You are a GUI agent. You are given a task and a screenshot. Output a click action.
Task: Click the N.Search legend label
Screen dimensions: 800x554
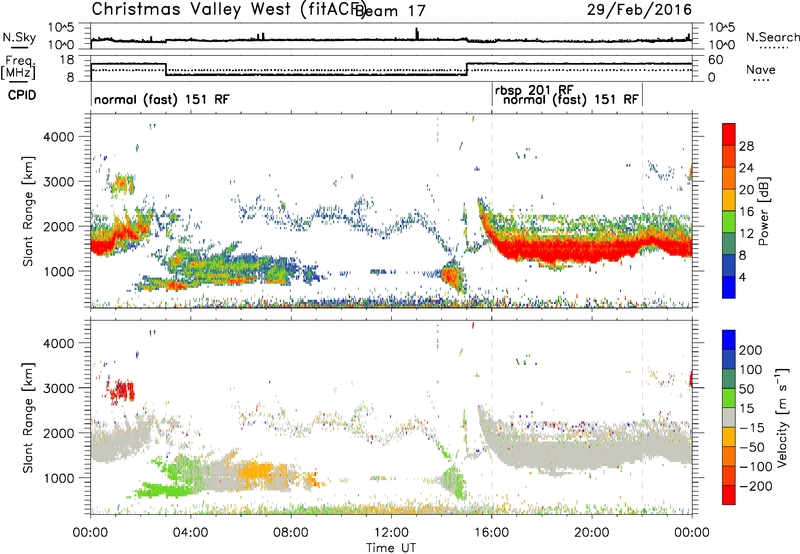[x=773, y=37]
